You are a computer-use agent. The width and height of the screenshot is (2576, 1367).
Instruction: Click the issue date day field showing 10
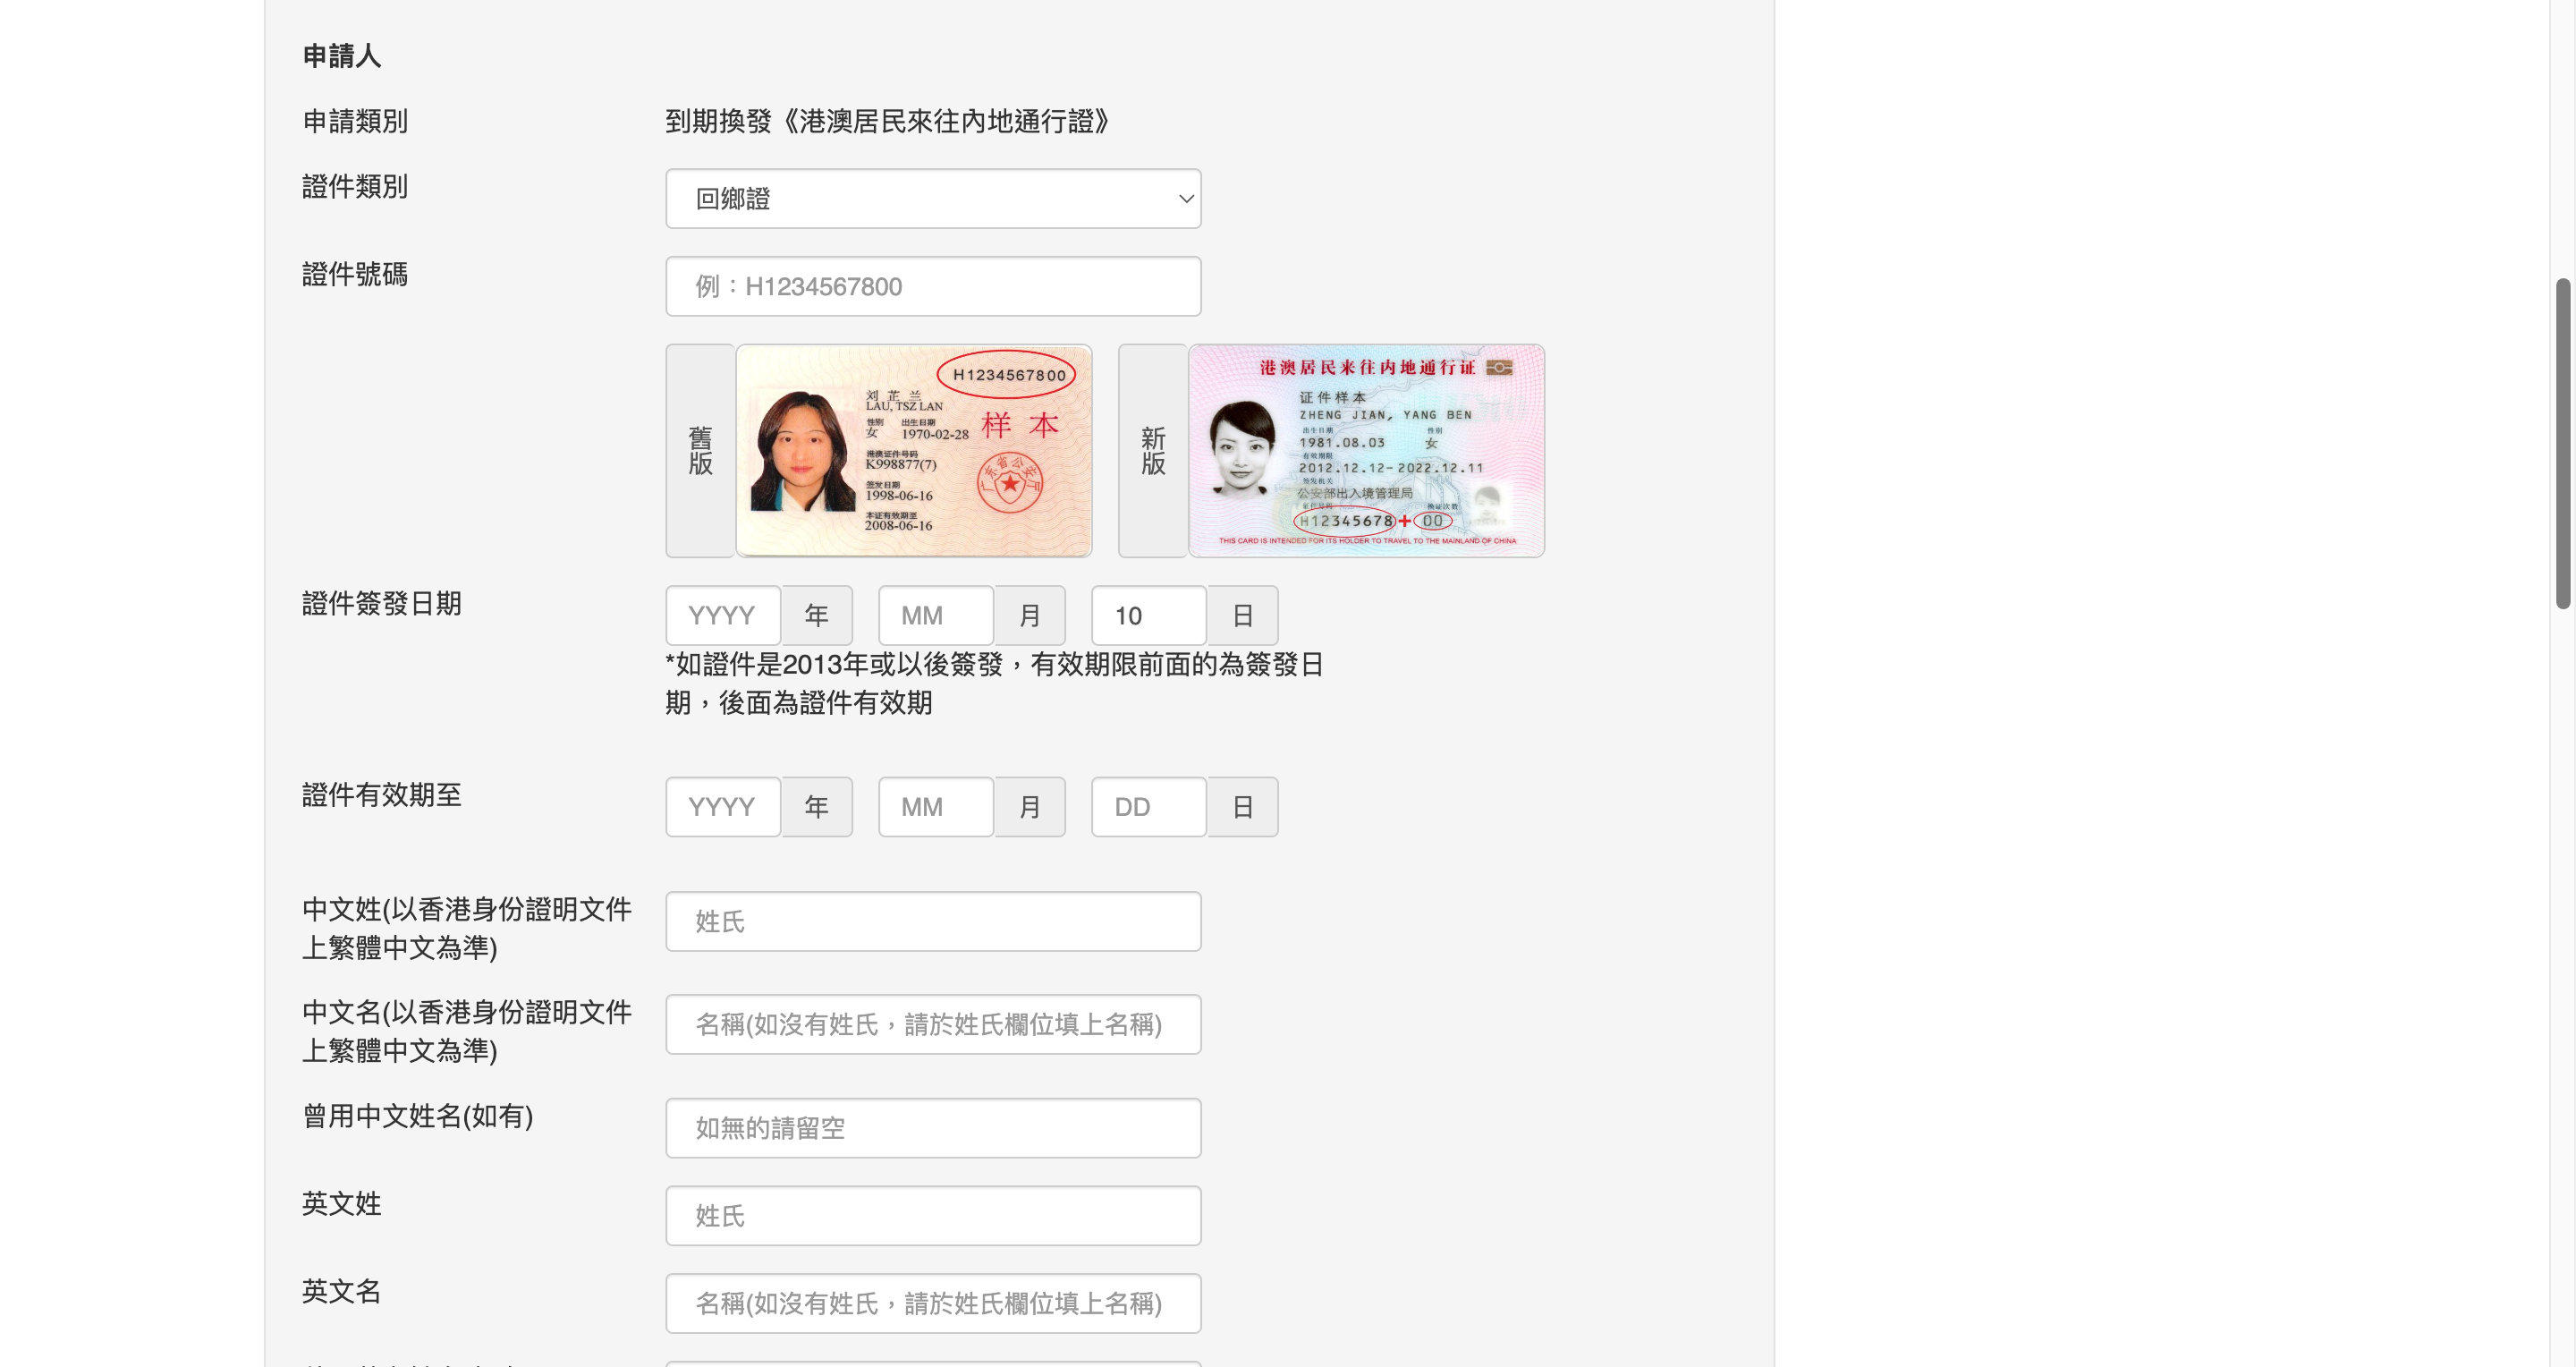point(1148,615)
